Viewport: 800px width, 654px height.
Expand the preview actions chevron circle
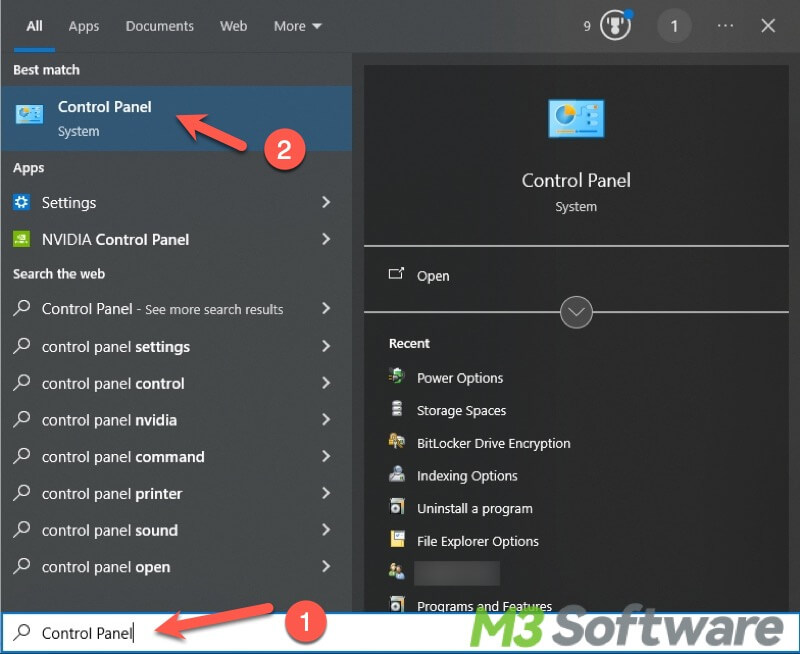pos(576,312)
